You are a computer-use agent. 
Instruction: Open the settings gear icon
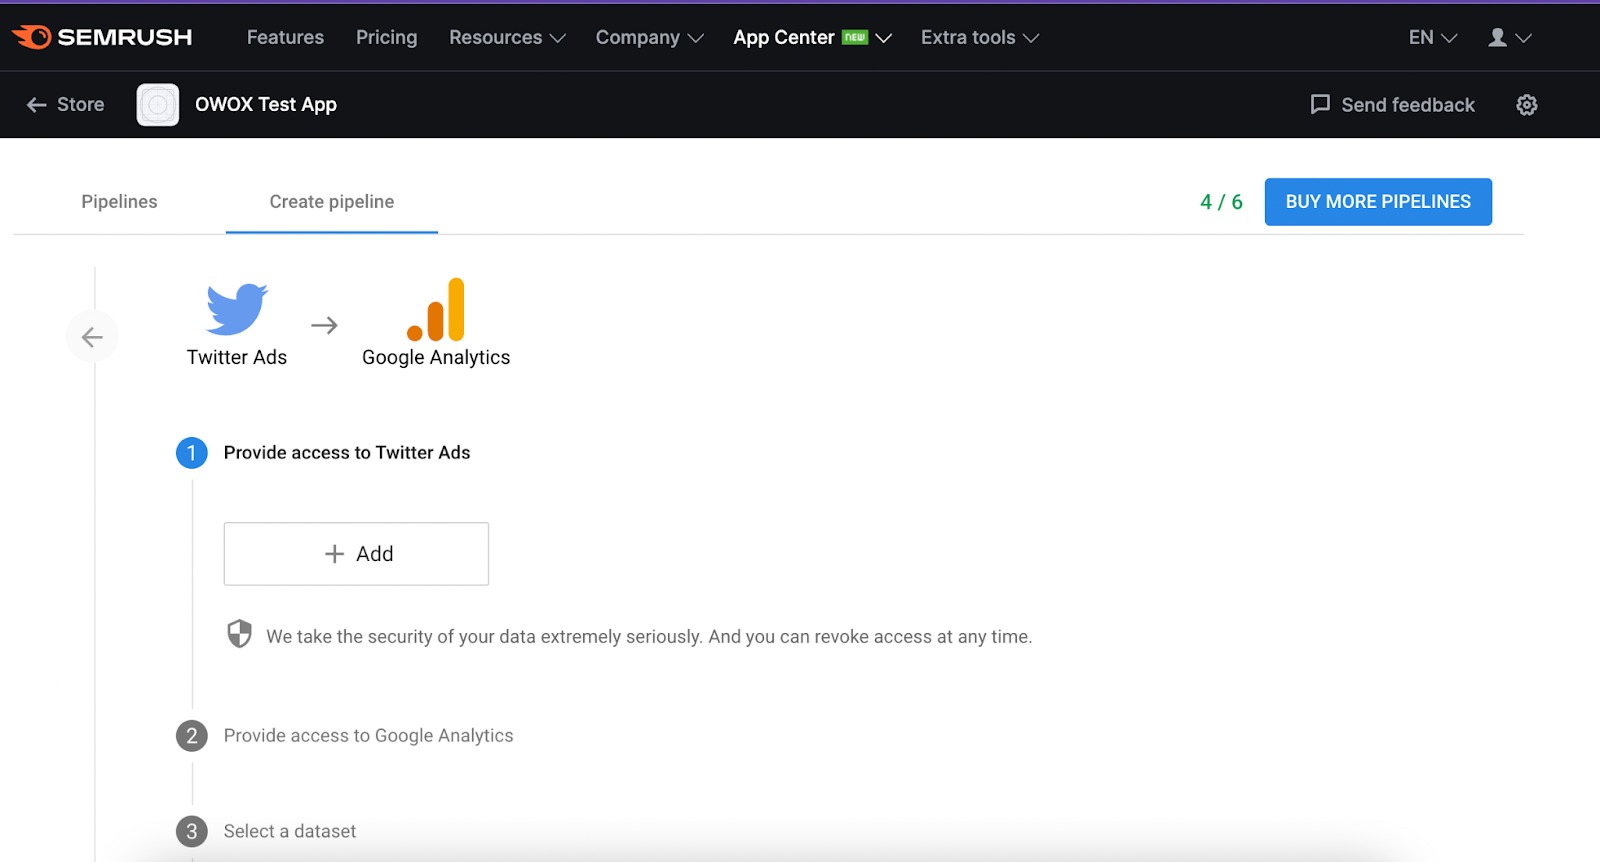pos(1527,105)
